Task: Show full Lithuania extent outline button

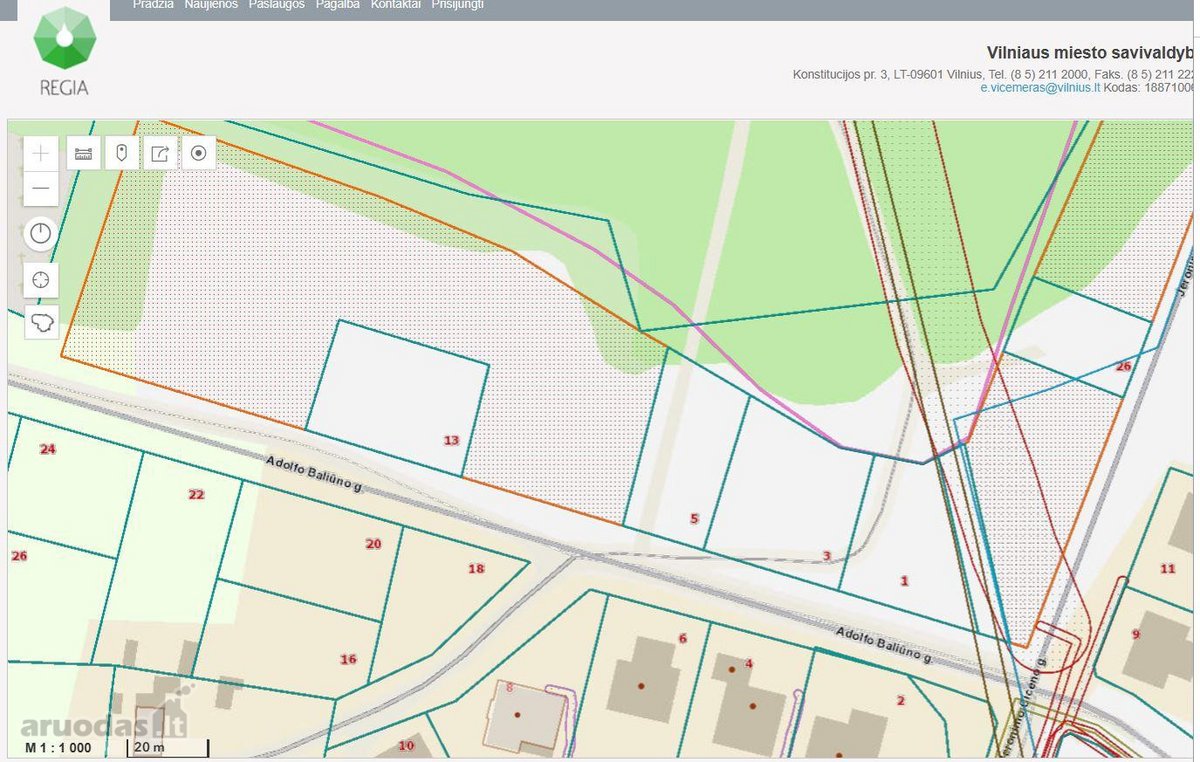Action: point(41,322)
